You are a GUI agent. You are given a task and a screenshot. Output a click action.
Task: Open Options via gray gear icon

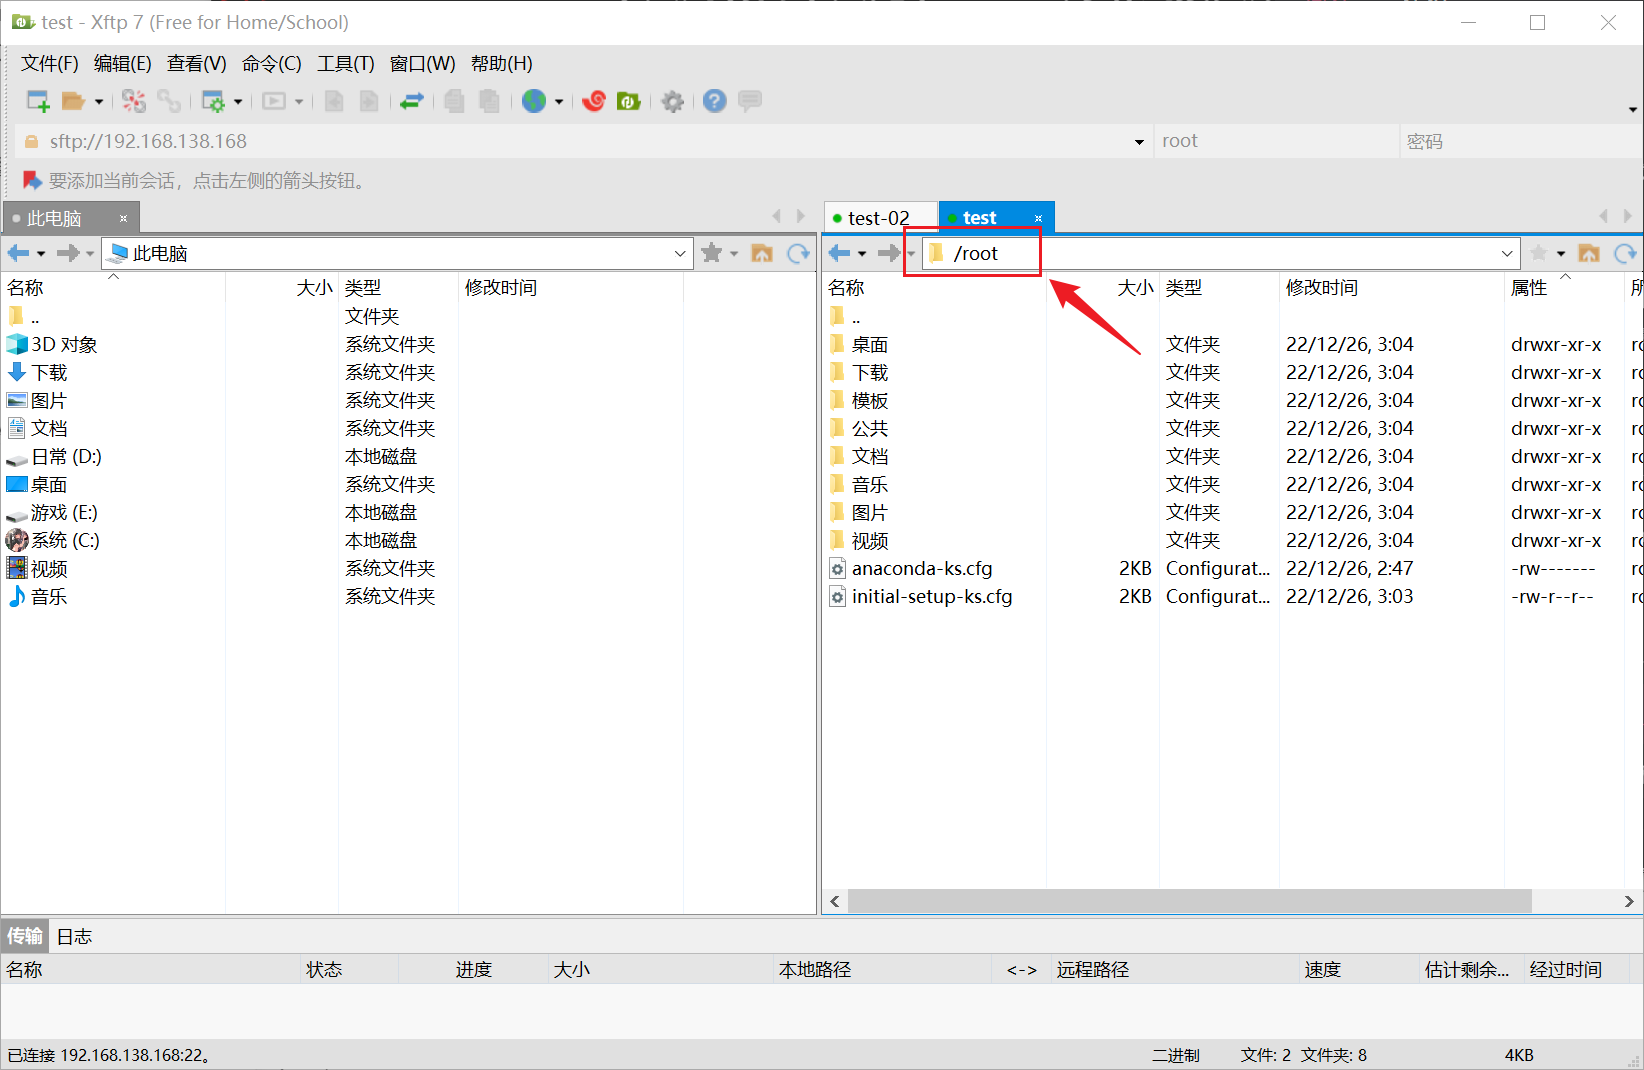(x=673, y=101)
